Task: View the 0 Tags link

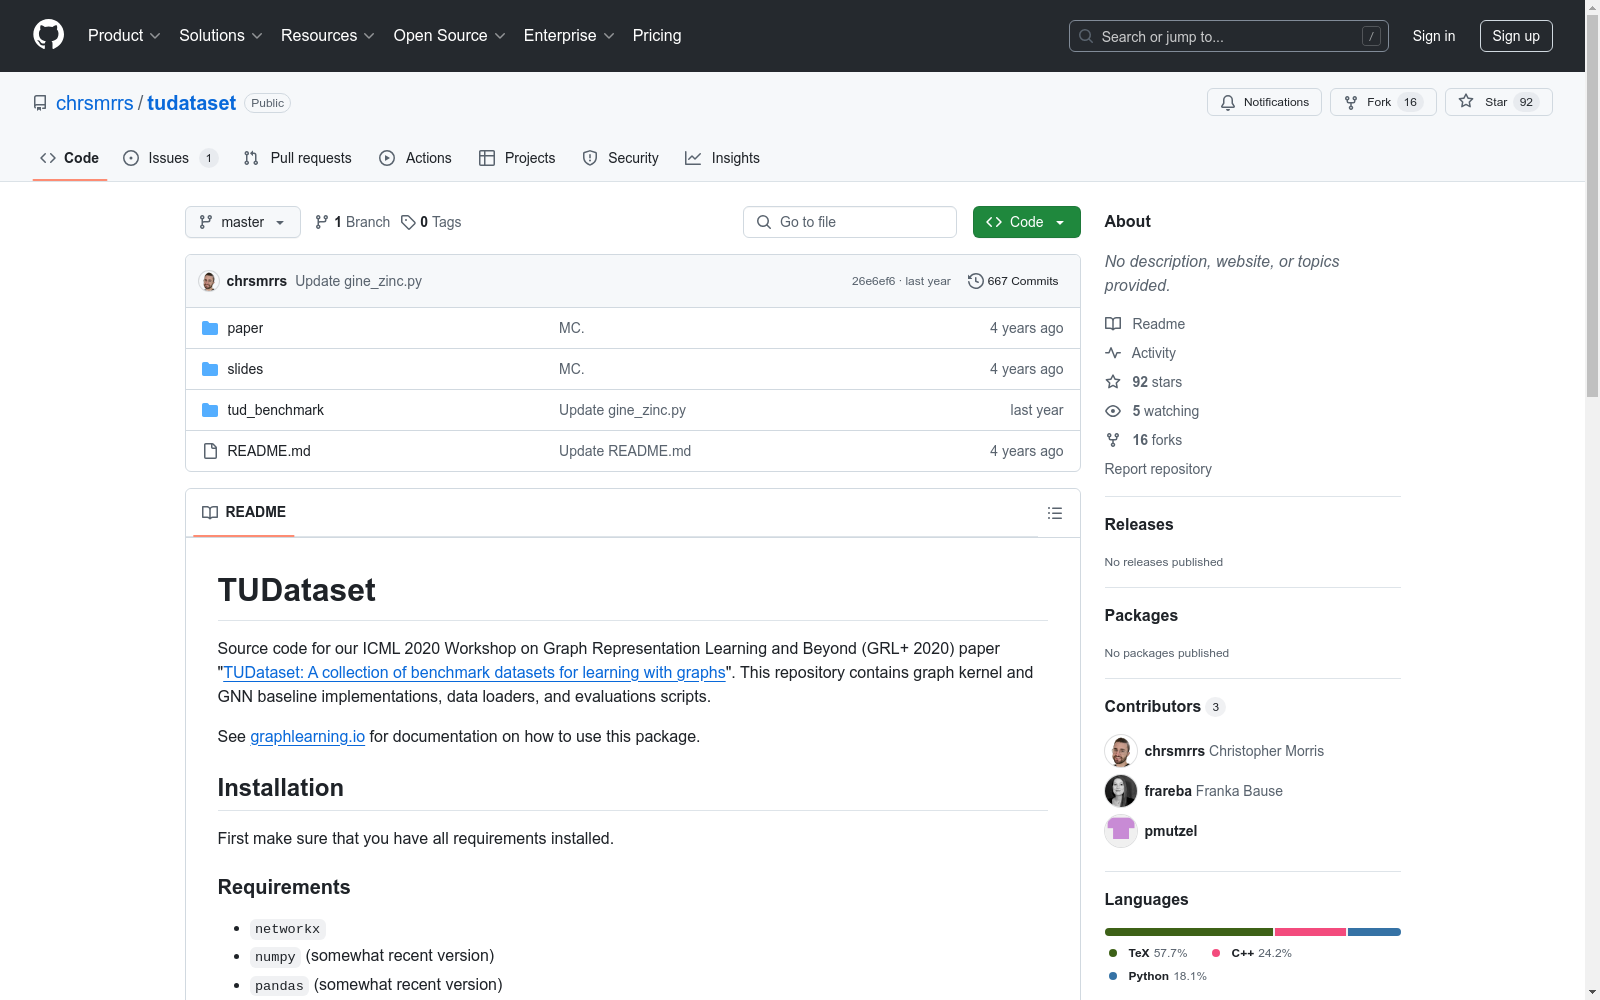Action: pos(431,222)
